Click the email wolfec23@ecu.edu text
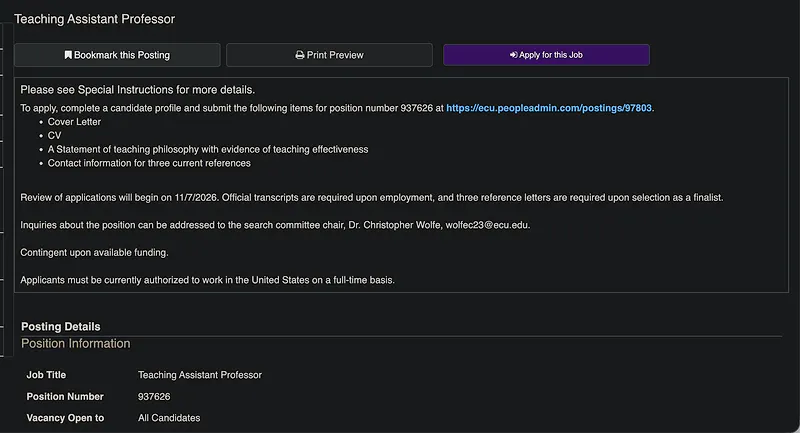Viewport: 800px width, 433px height. [488, 225]
